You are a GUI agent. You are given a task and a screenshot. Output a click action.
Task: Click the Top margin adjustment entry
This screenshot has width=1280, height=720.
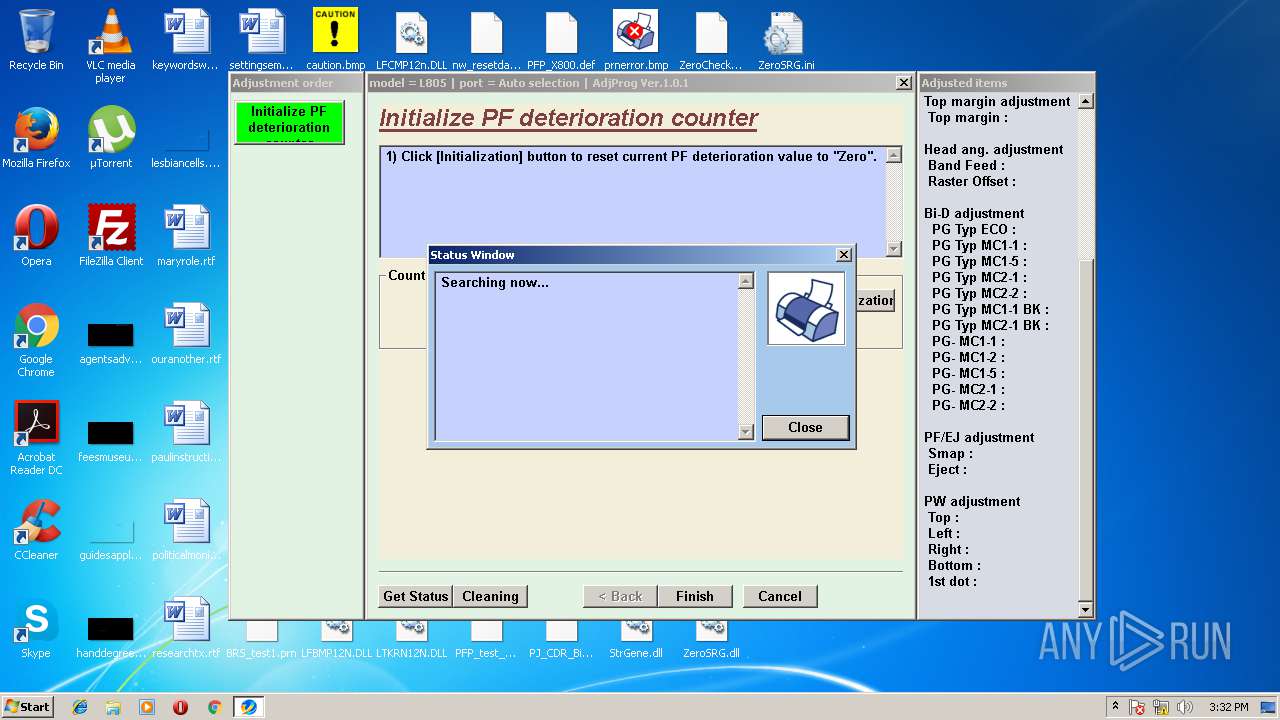(x=997, y=101)
